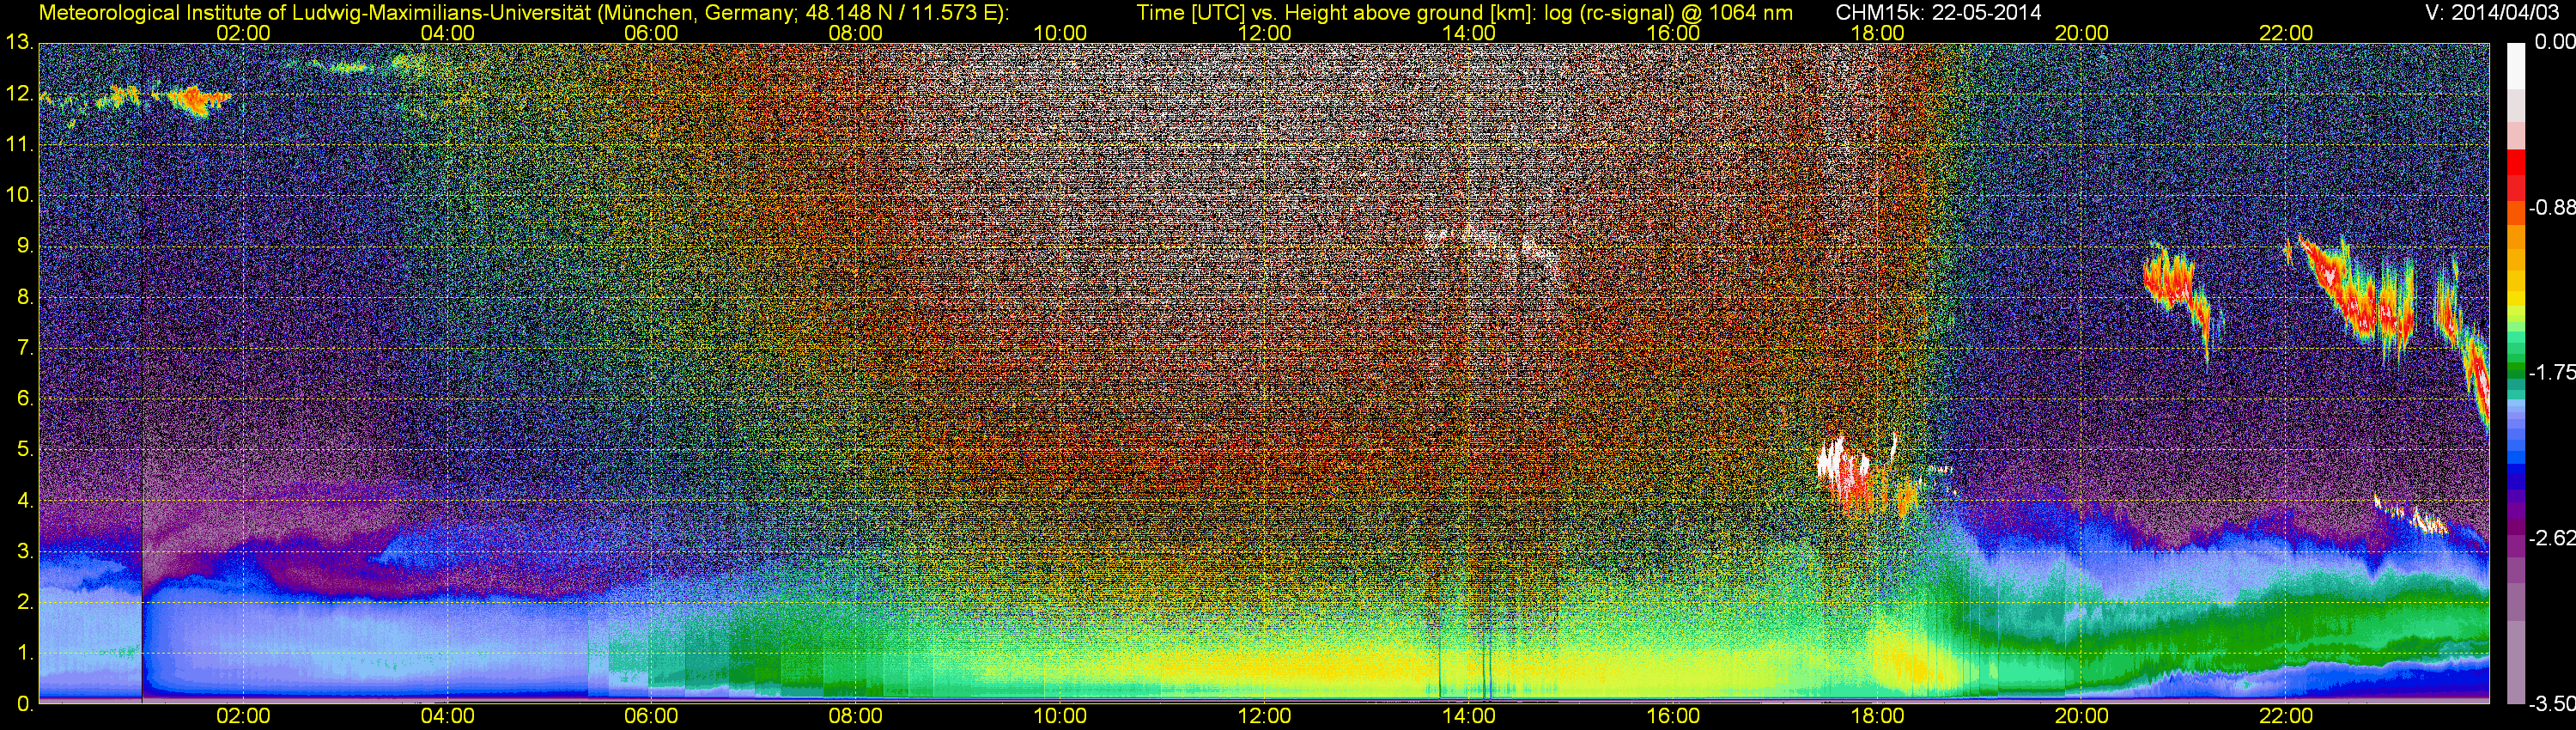Viewport: 2576px width, 730px height.
Task: Click the 3. height axis label
Action: [x=25, y=551]
